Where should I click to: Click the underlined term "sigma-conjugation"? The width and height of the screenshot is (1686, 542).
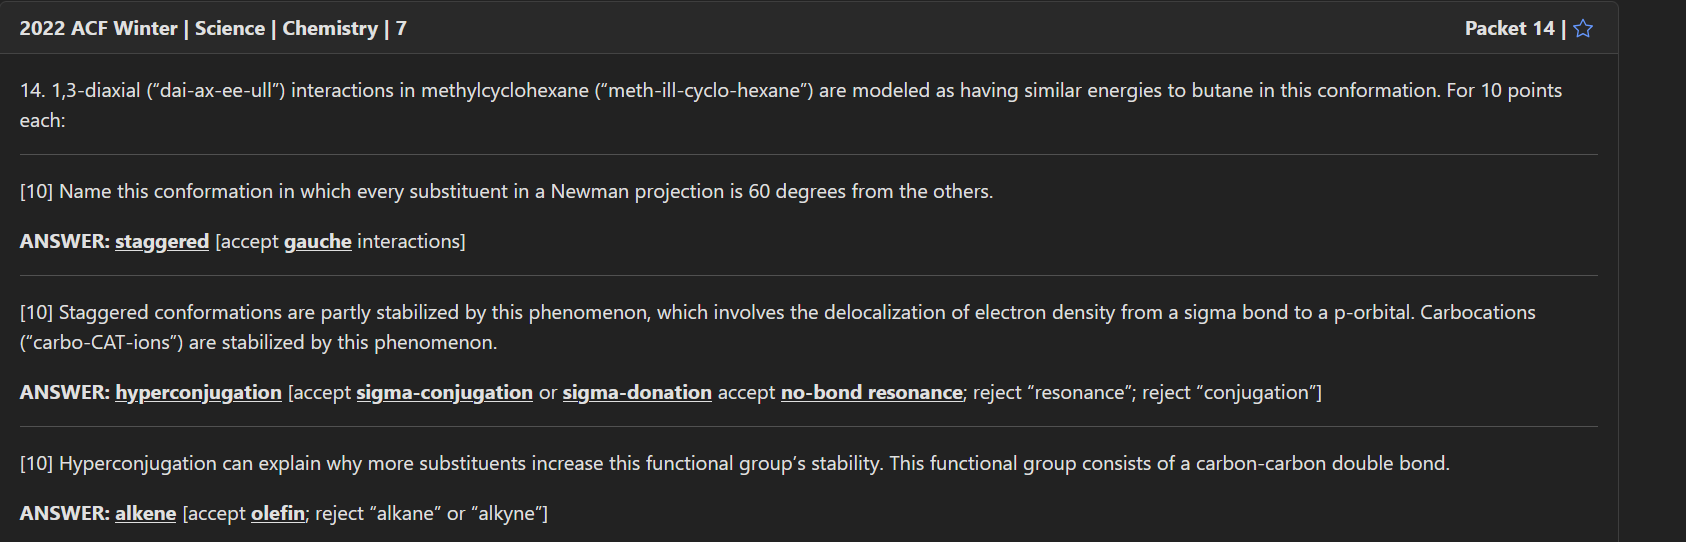tap(444, 393)
